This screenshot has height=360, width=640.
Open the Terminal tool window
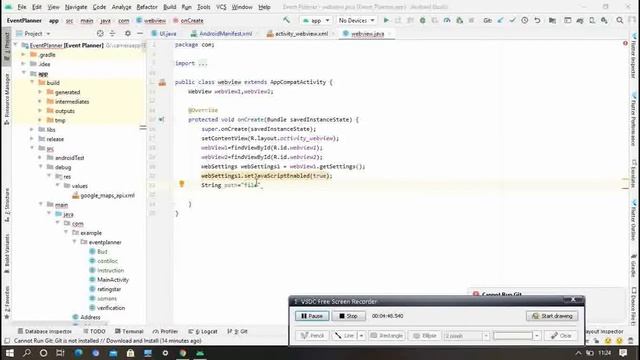tap(129, 331)
